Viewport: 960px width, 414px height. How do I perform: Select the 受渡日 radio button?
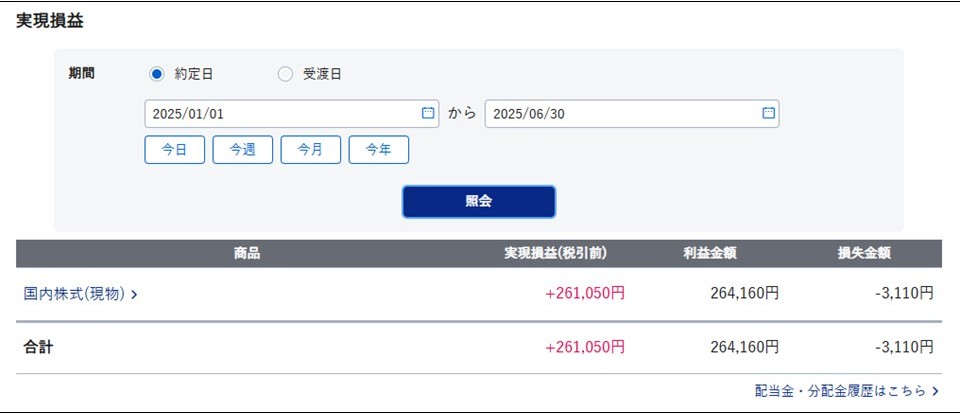coord(285,75)
